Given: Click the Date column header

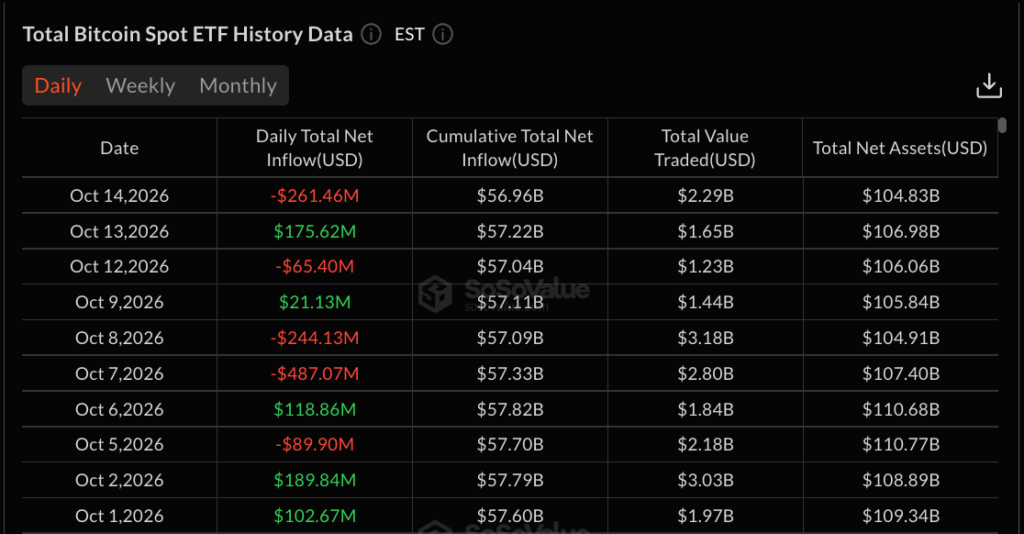Looking at the screenshot, I should point(120,148).
